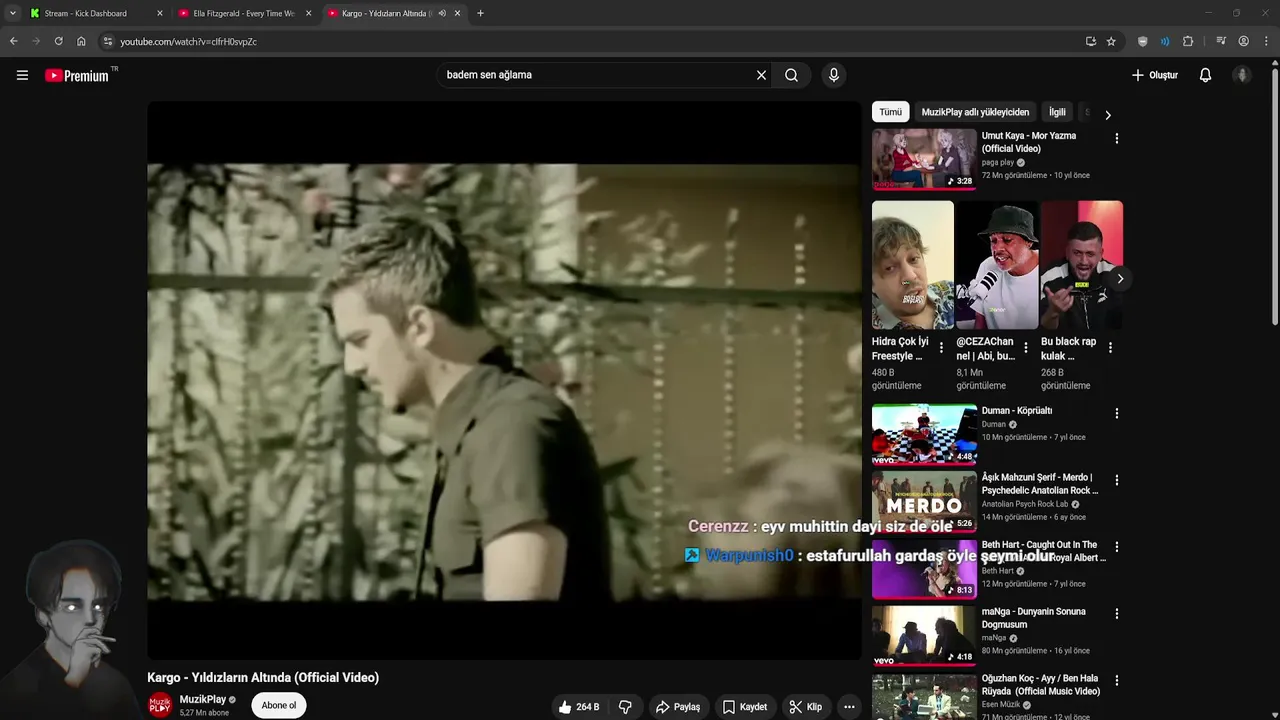Viewport: 1280px width, 720px height.
Task: Clear the search box text
Action: (761, 75)
